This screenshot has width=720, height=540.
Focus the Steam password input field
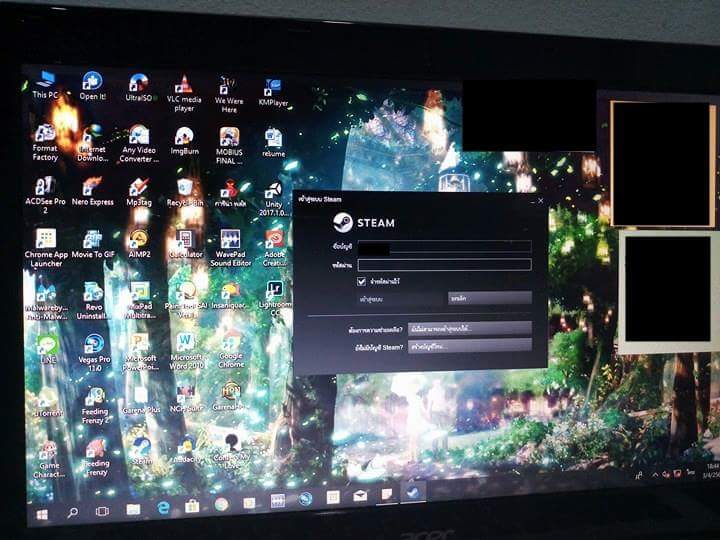[x=444, y=264]
